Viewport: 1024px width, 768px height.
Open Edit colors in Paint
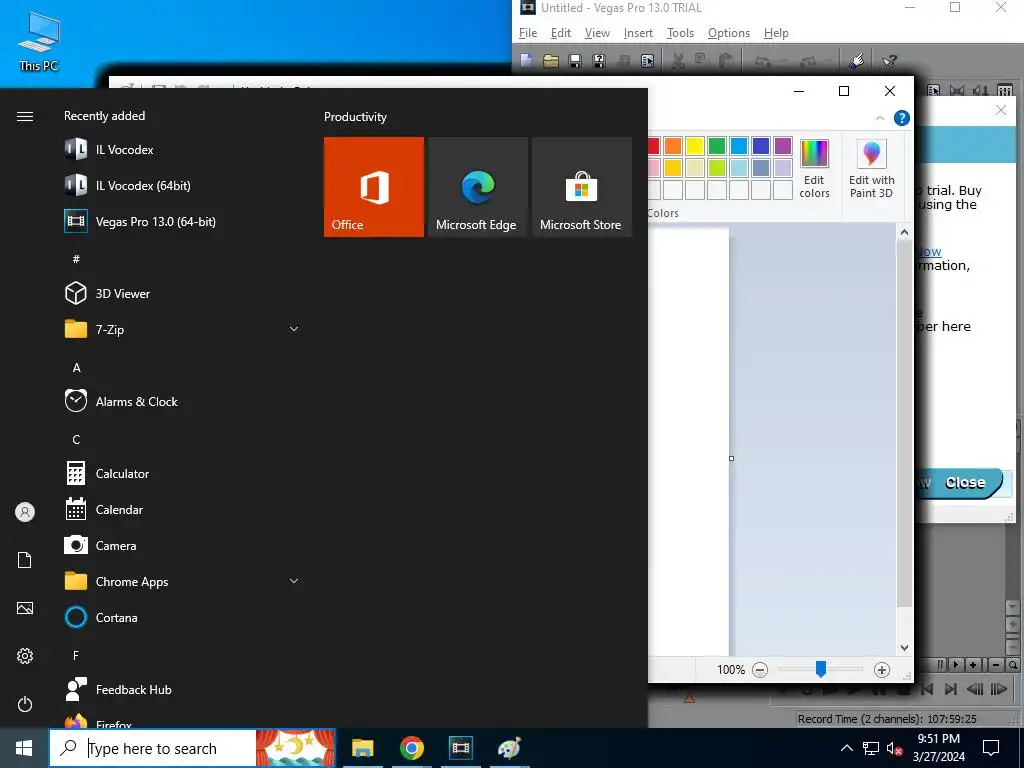814,169
